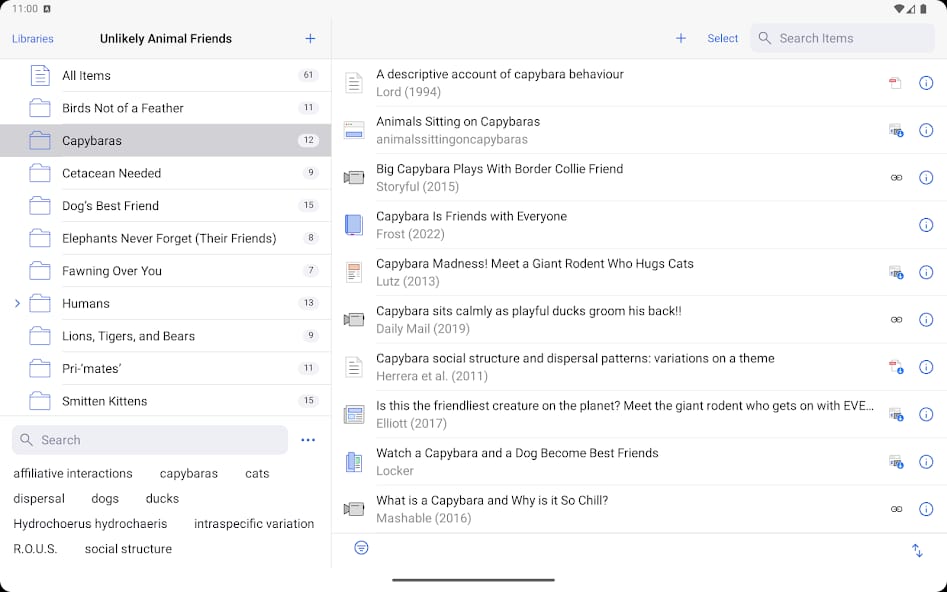The image size is (947, 592).
Task: Open the filter icon below the items list
Action: click(x=361, y=548)
